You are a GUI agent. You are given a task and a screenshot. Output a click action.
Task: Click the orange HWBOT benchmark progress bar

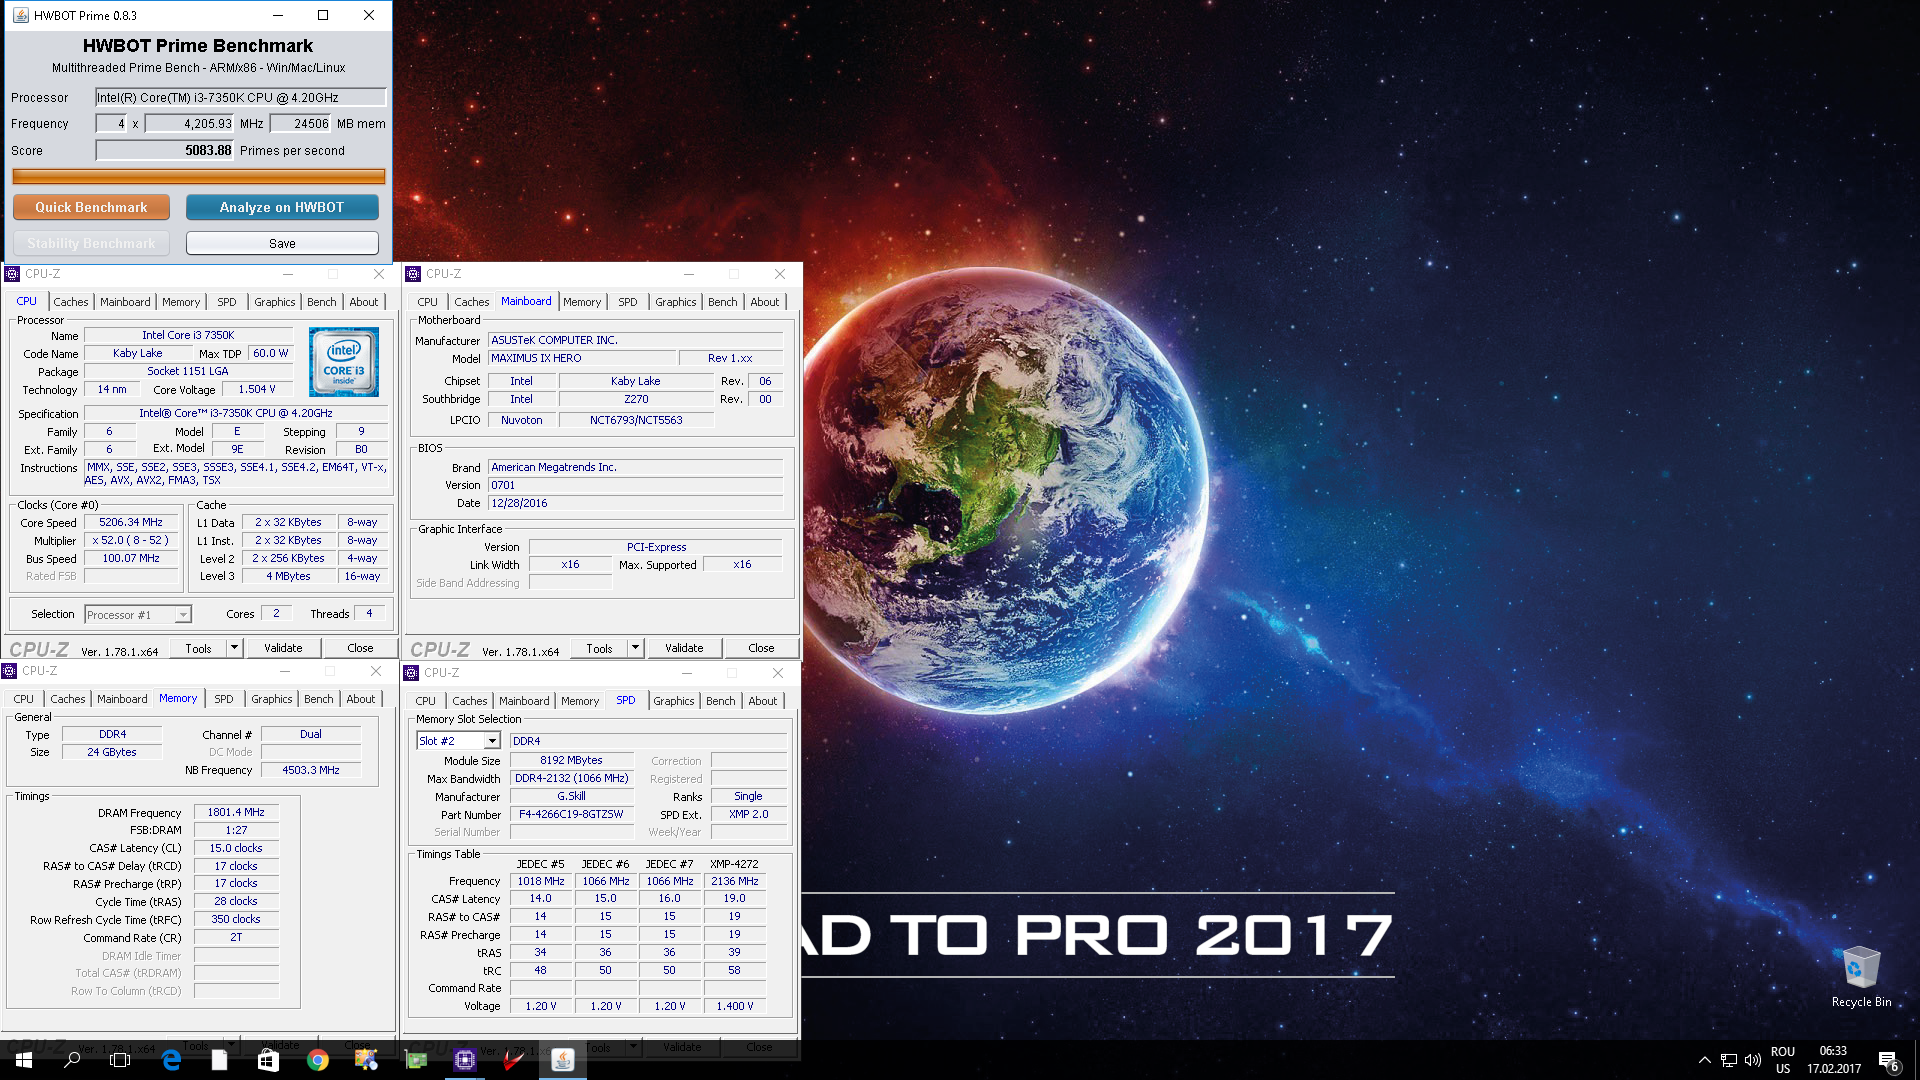[x=198, y=176]
